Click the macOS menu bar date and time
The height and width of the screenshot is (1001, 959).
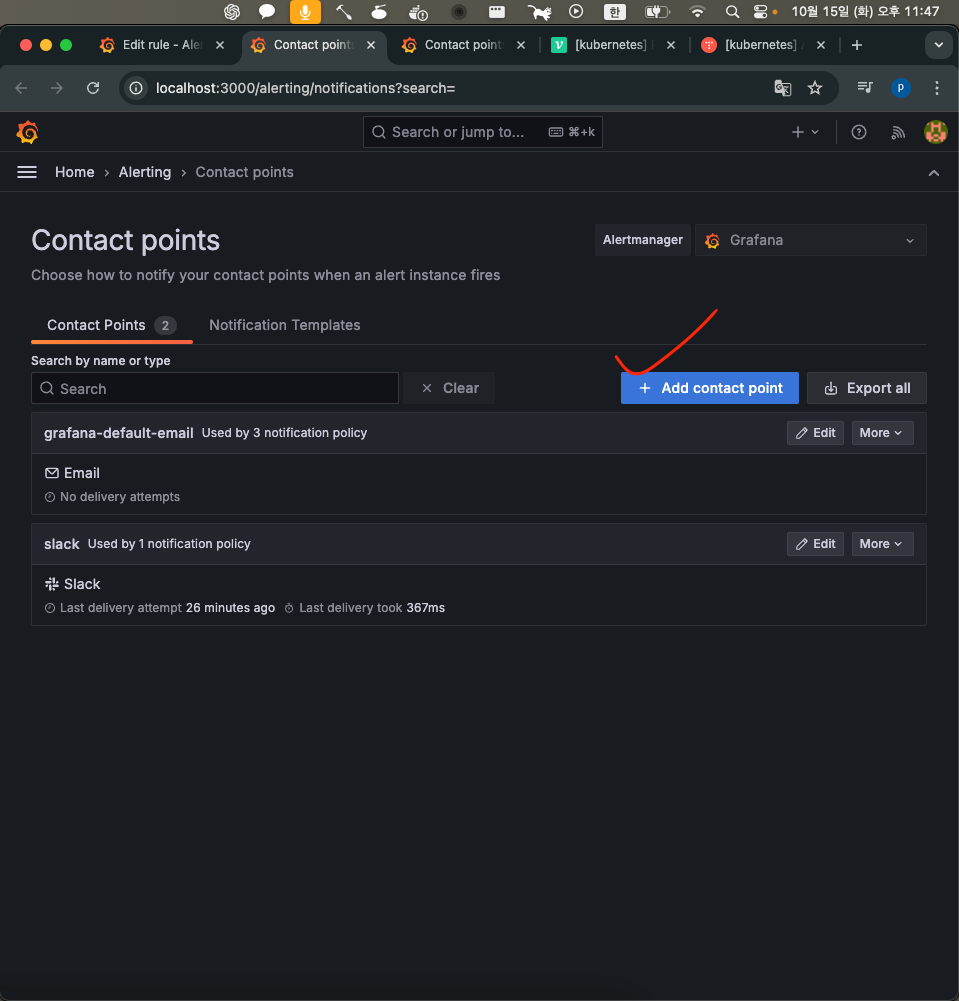tap(865, 11)
